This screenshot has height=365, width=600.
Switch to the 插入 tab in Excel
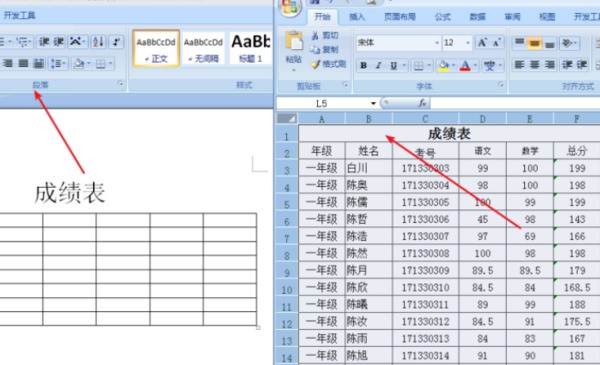tap(357, 16)
